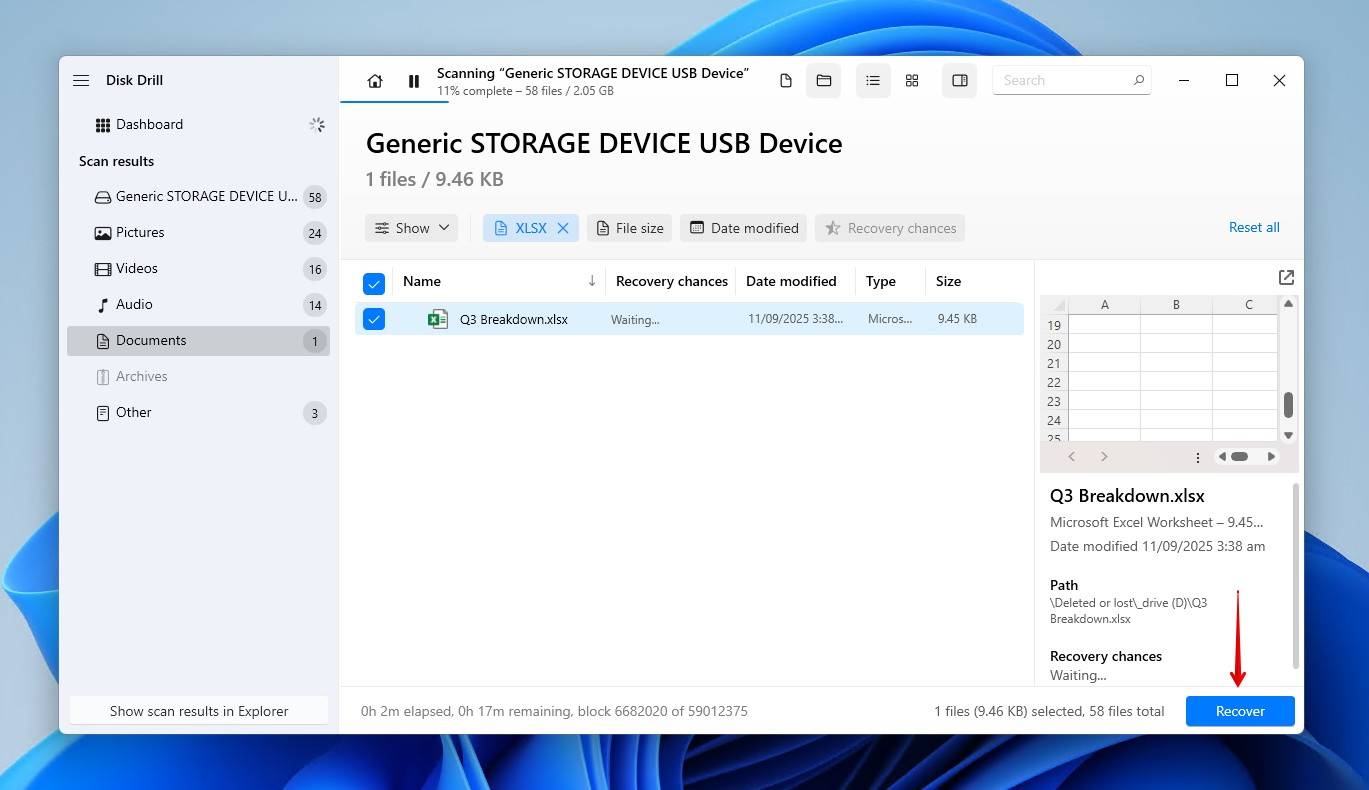
Task: Open Pictures in scan results
Action: click(x=140, y=233)
